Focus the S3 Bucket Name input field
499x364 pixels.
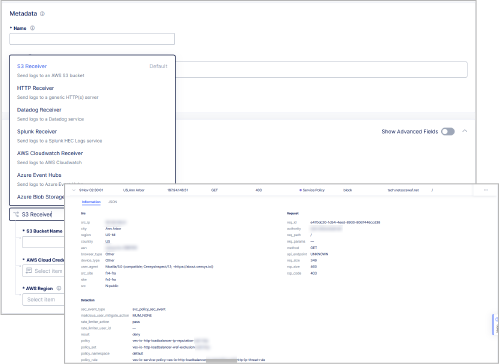tap(43, 242)
